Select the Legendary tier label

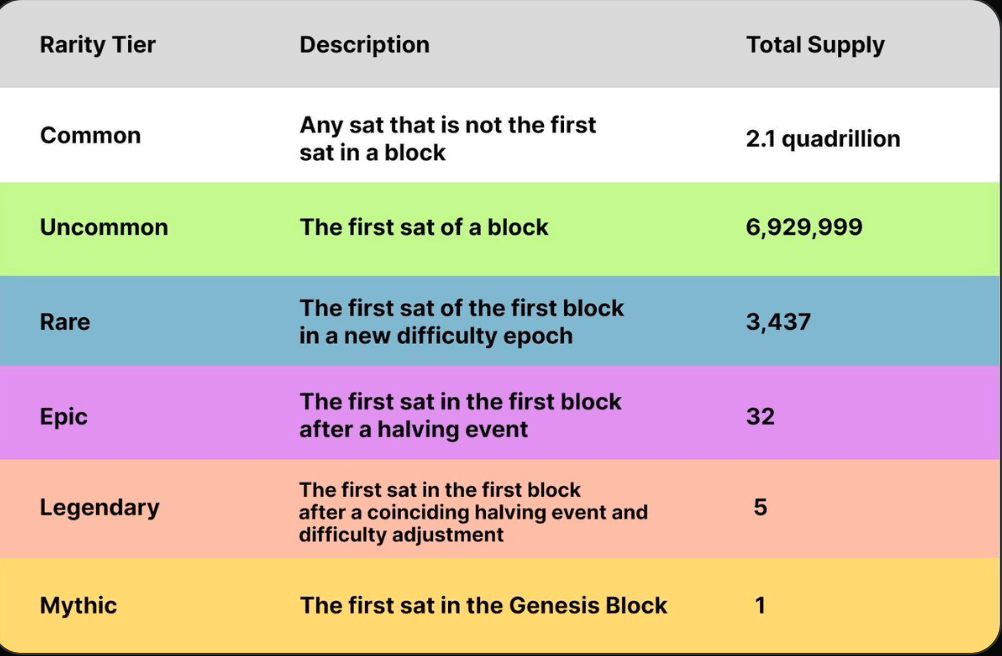coord(99,507)
